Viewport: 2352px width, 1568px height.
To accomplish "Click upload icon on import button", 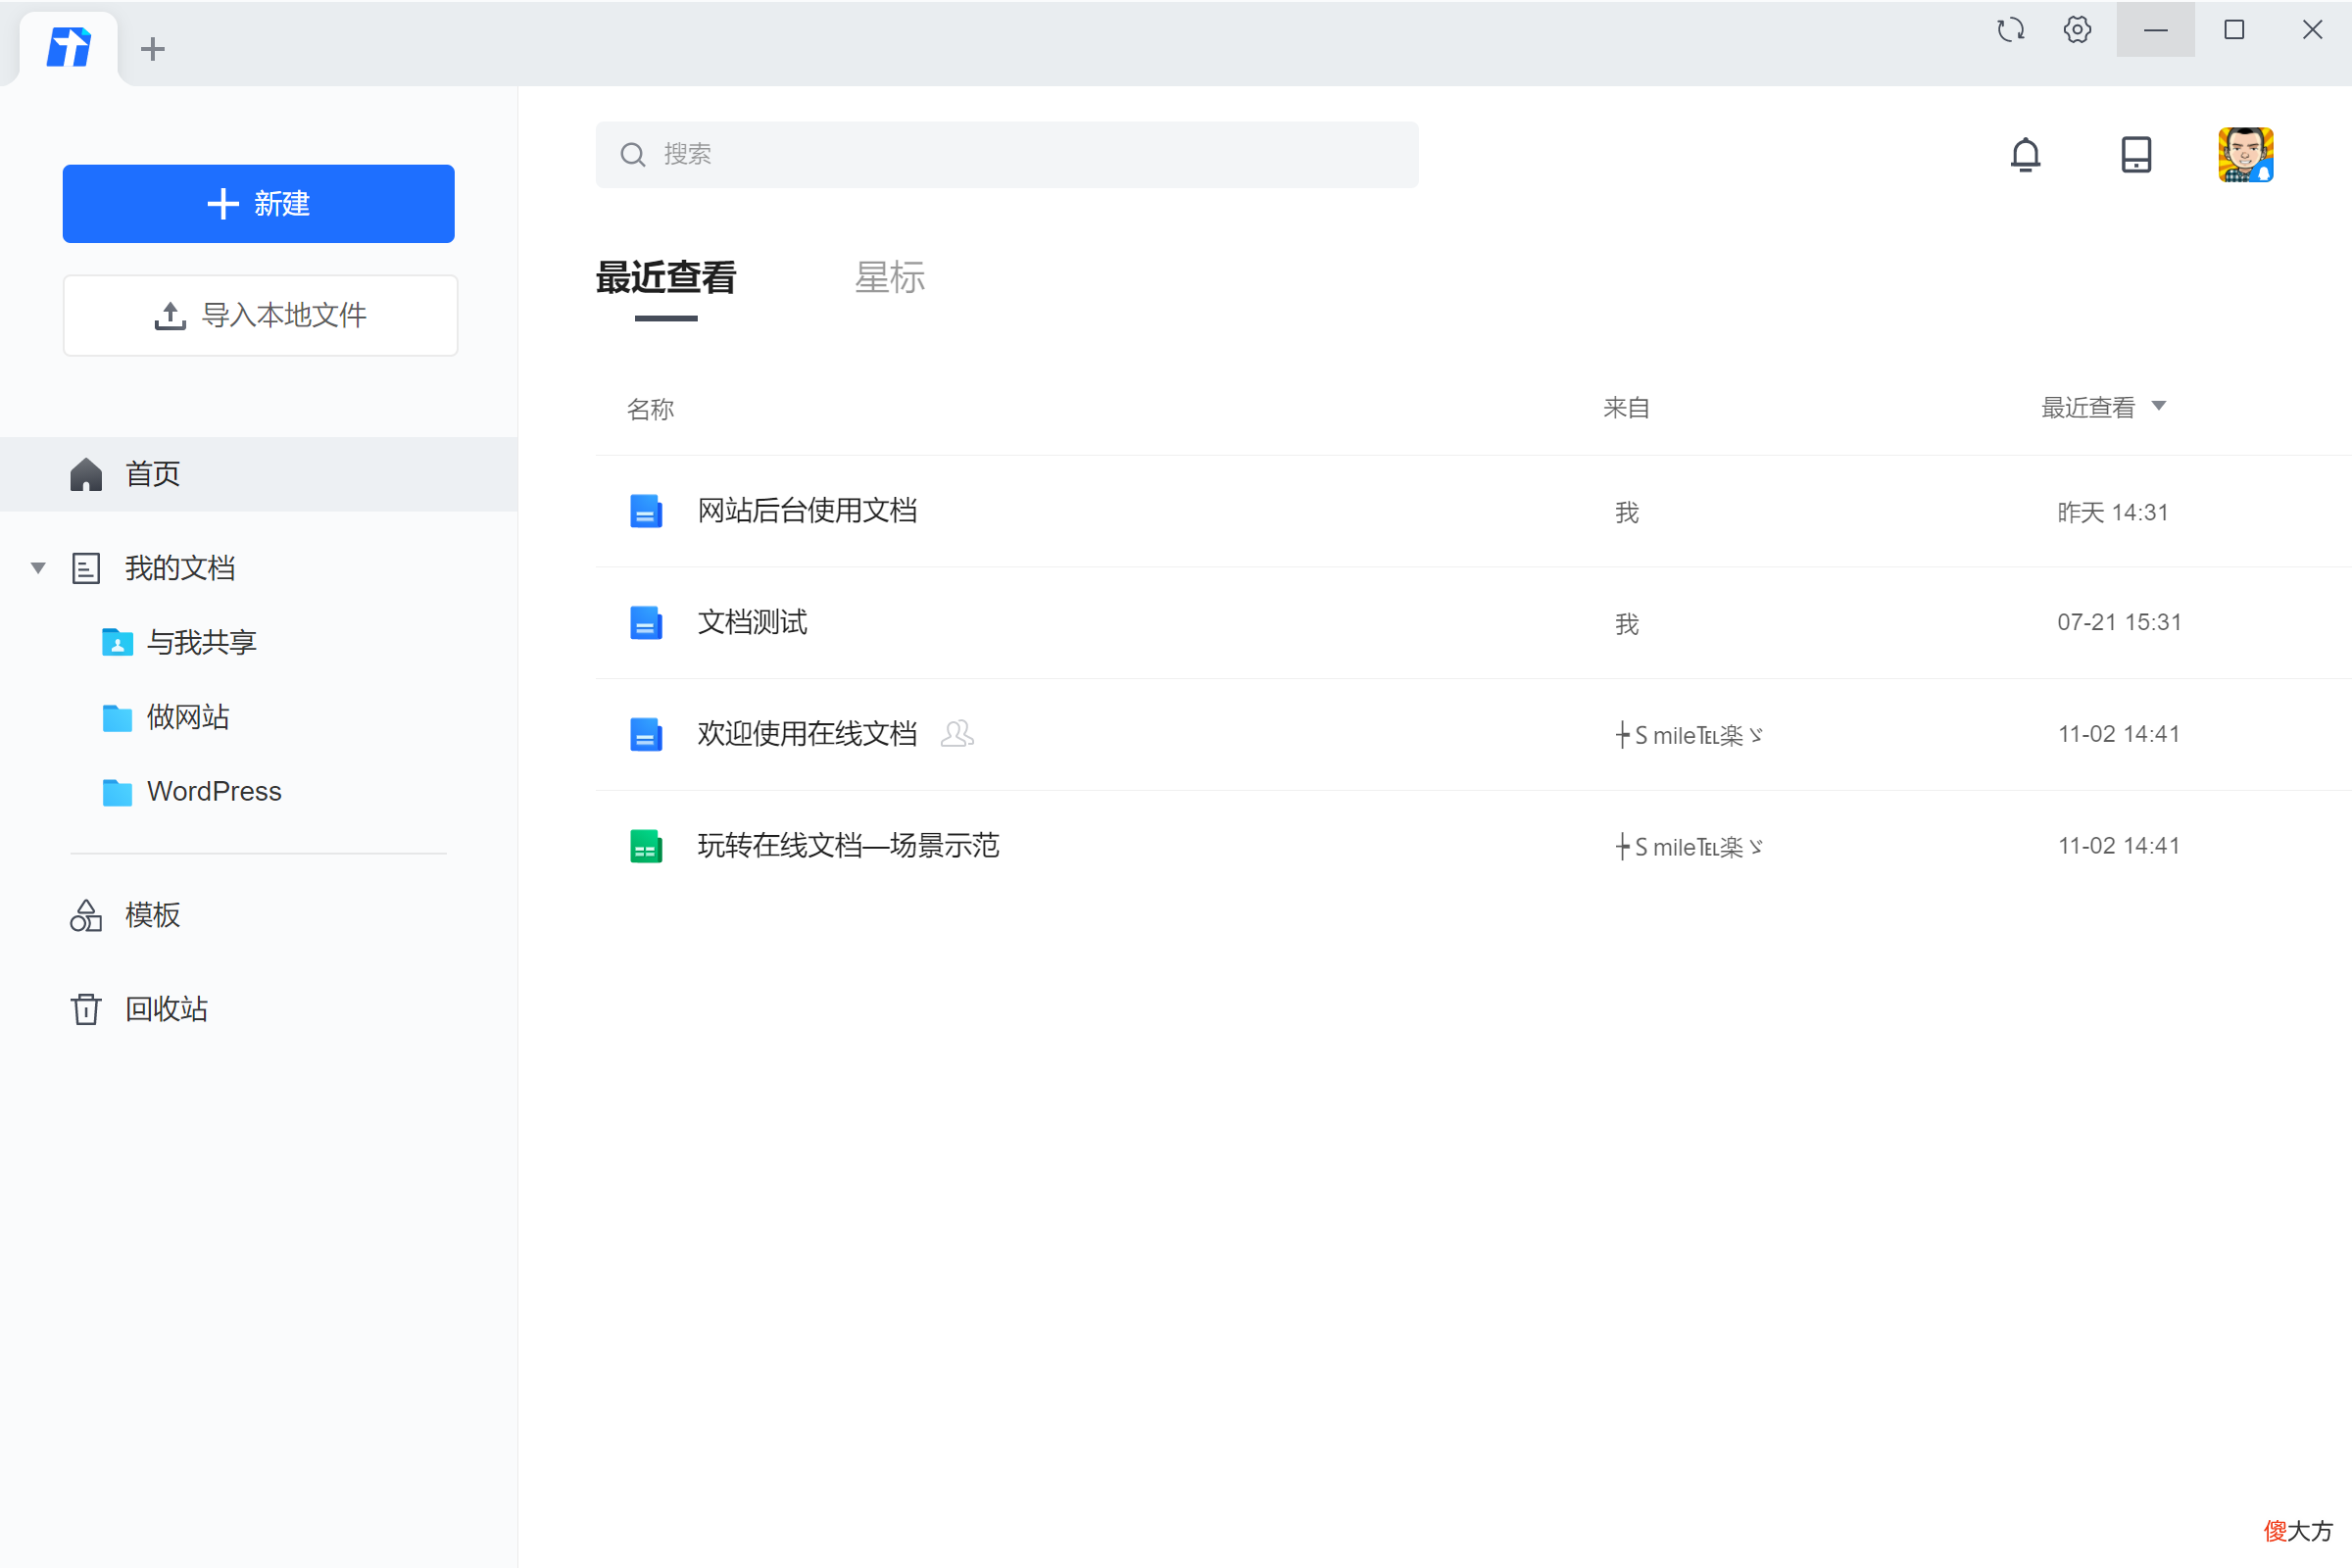I will tap(170, 315).
